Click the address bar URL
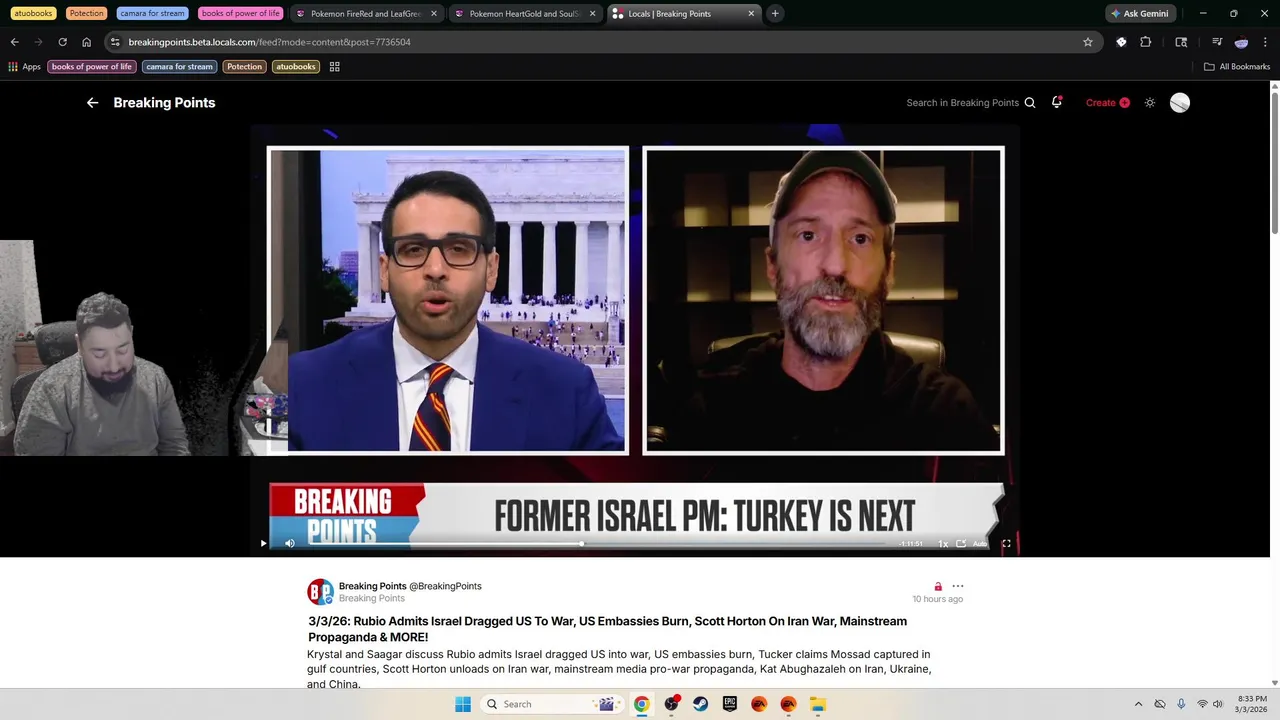Viewport: 1280px width, 720px height. point(270,42)
